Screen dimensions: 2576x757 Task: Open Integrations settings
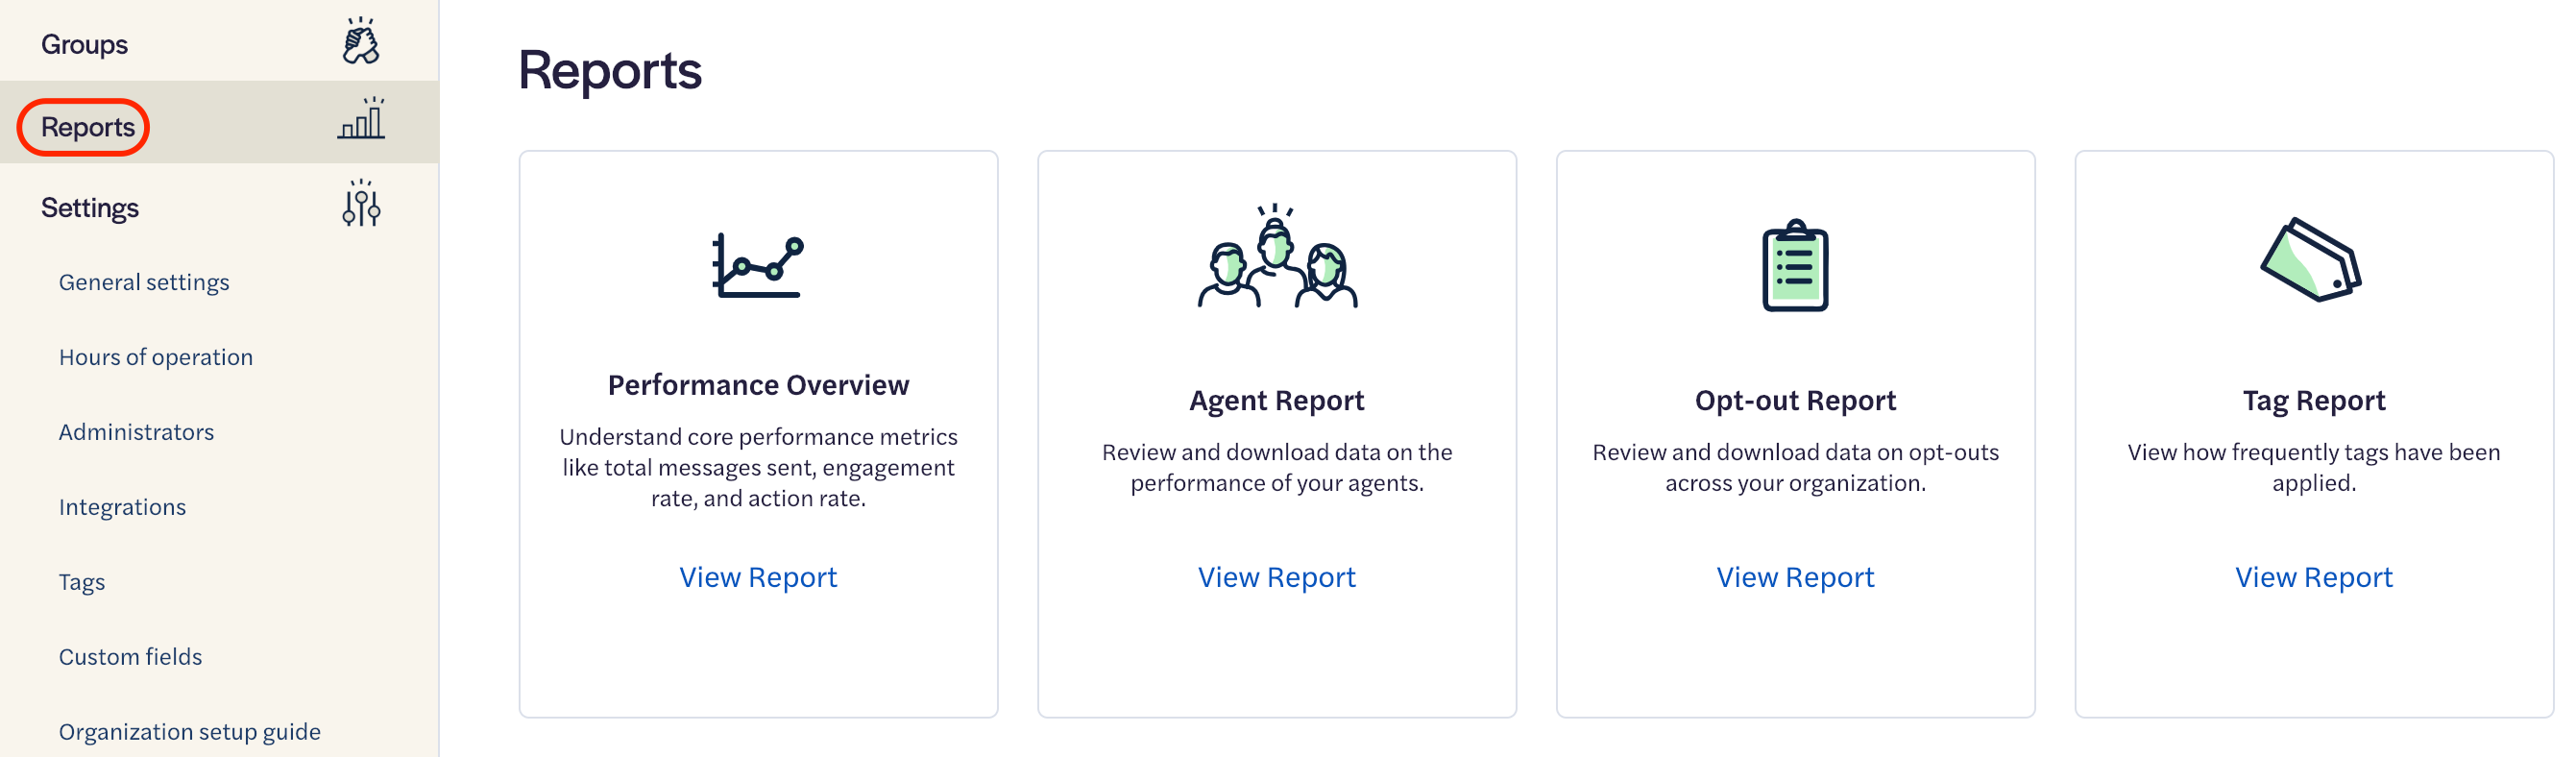point(122,507)
